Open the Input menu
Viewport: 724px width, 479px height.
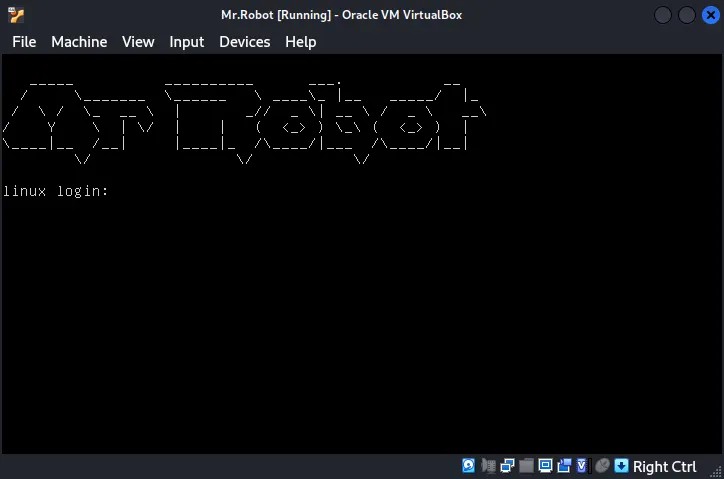[186, 41]
